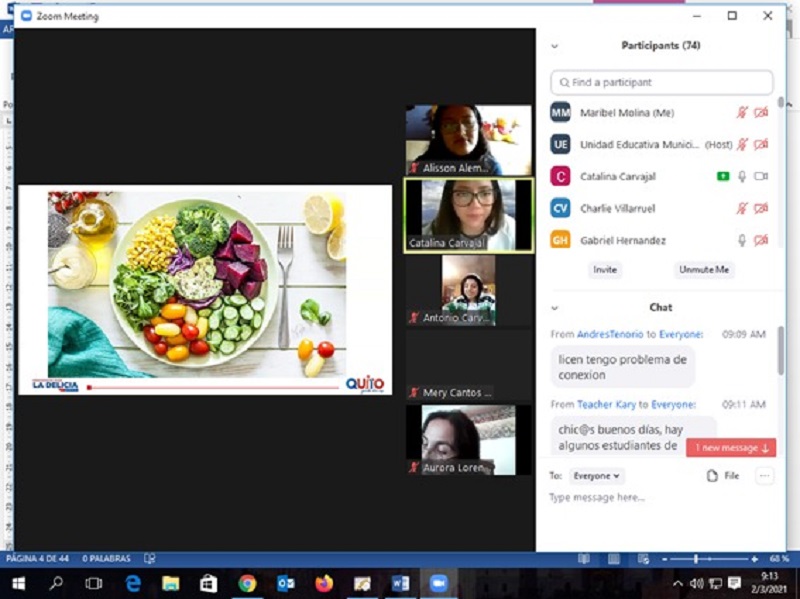Click Catalina Carvajal's camera icon
The width and height of the screenshot is (800, 599).
tap(761, 177)
